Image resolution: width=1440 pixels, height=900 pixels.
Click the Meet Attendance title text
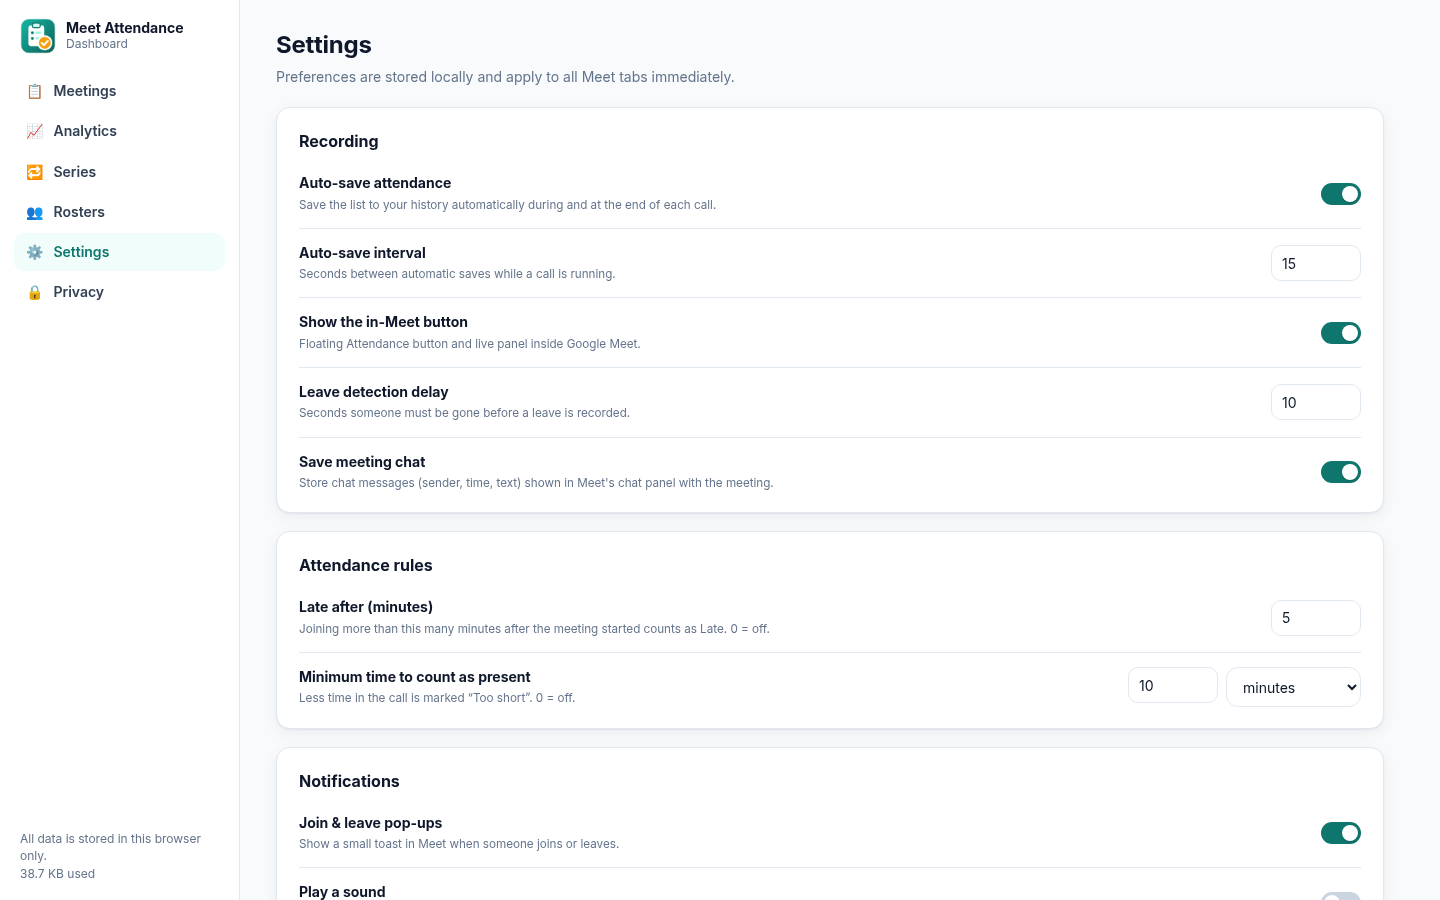[x=125, y=28]
